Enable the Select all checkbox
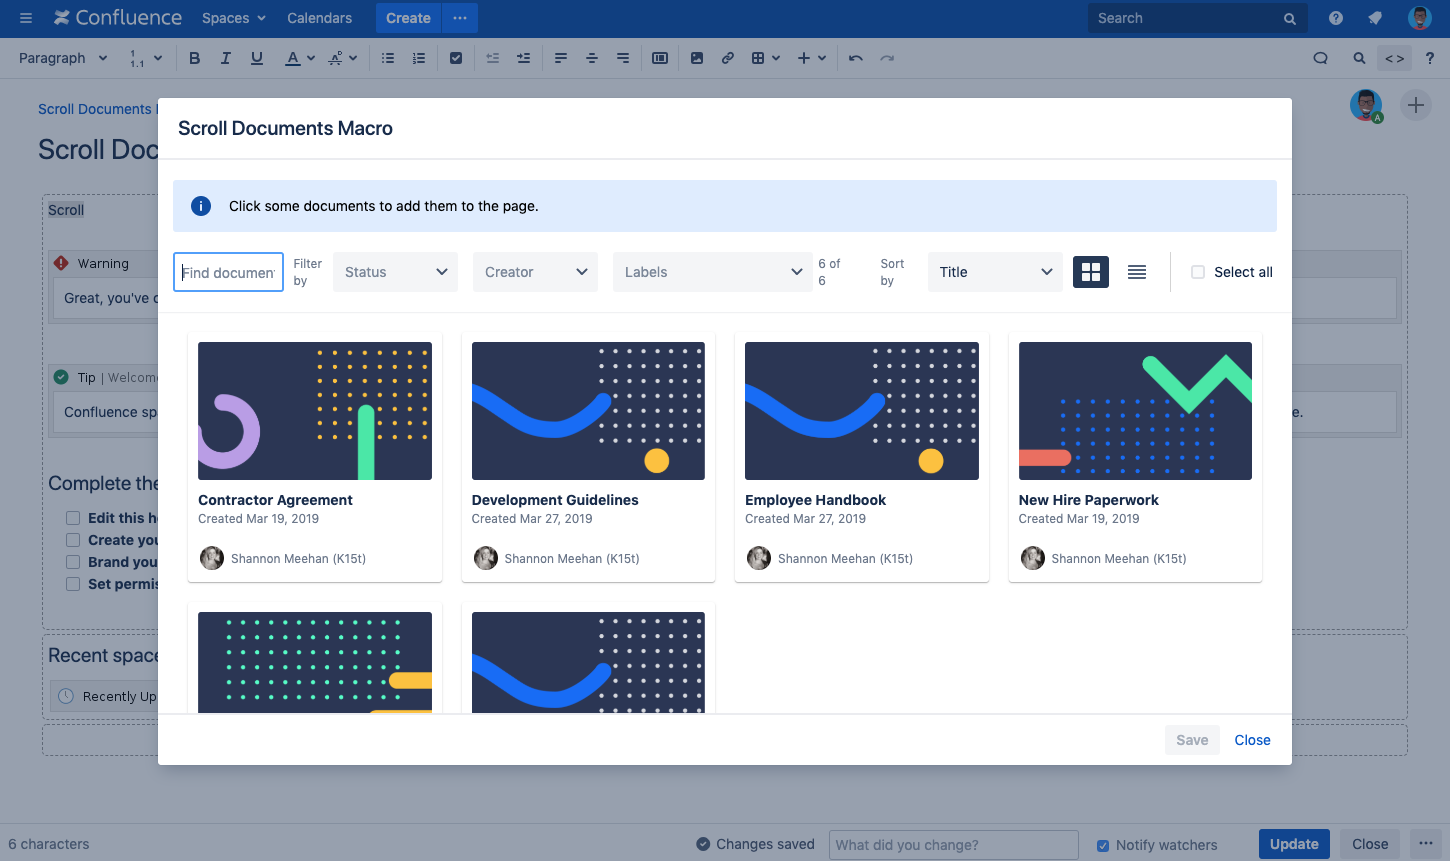Screen dimensions: 1450x861 [x=1197, y=271]
